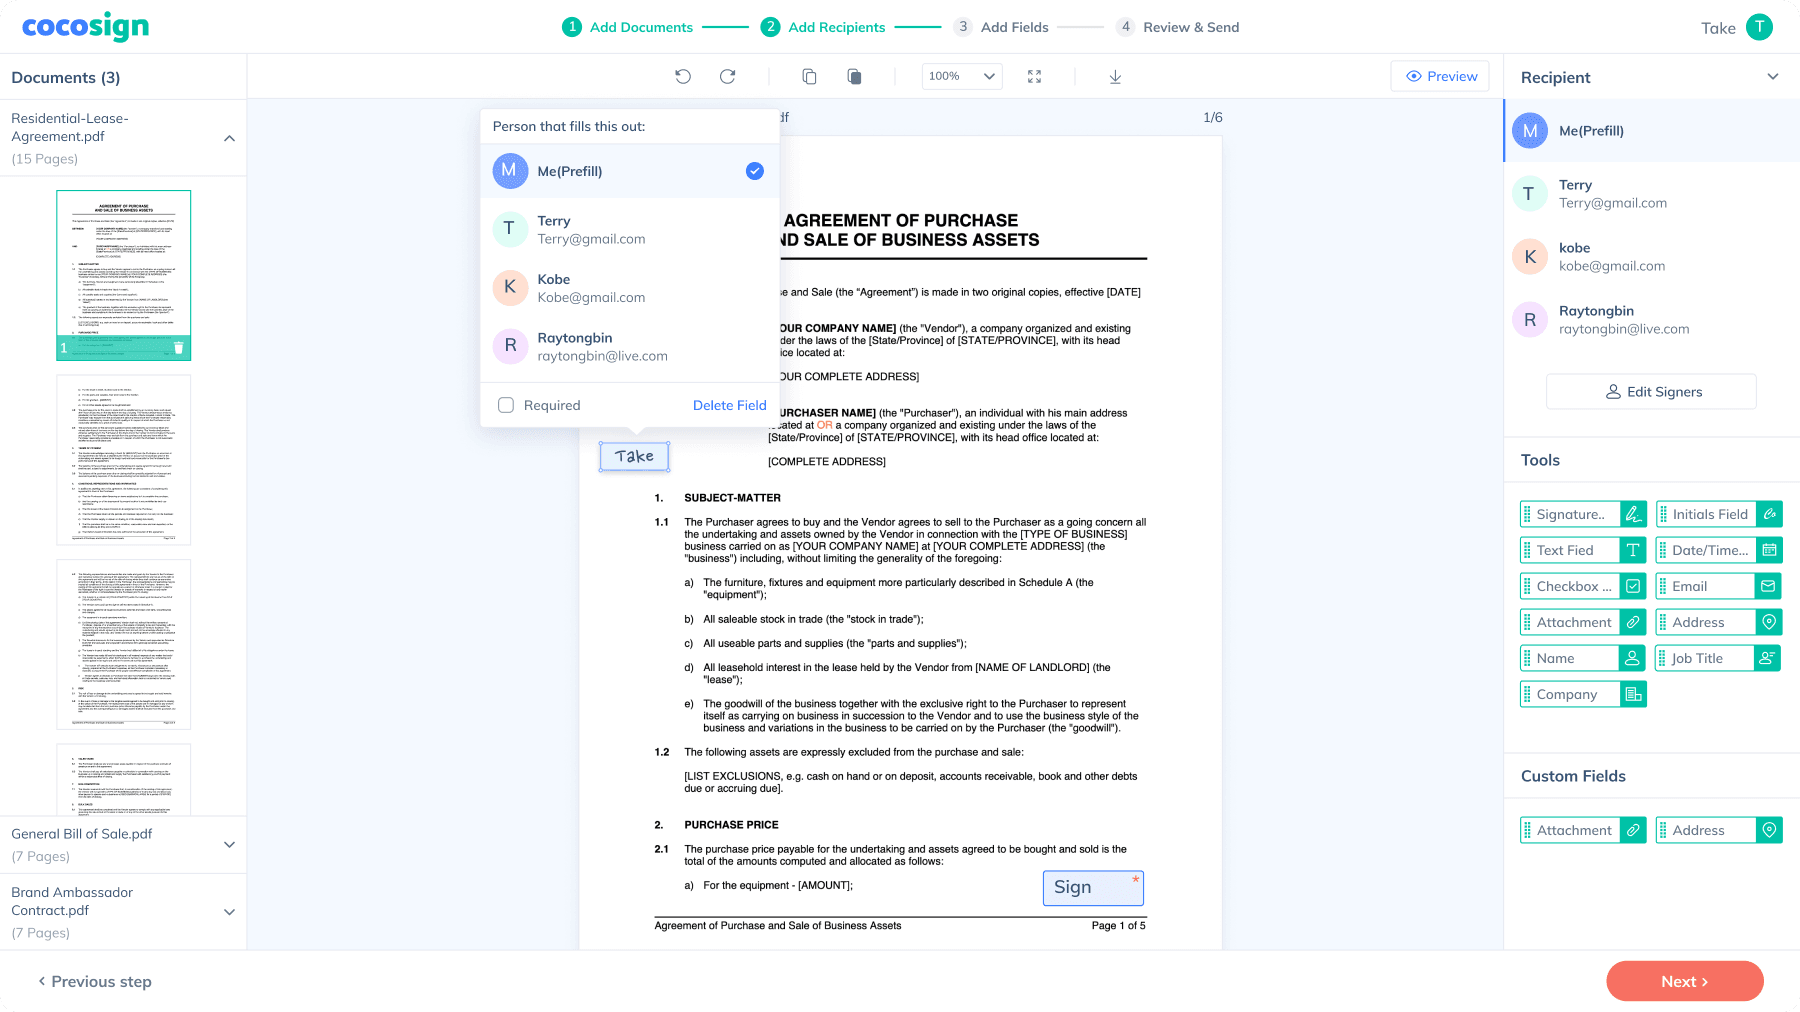Download the document
The width and height of the screenshot is (1800, 1012).
1115,76
